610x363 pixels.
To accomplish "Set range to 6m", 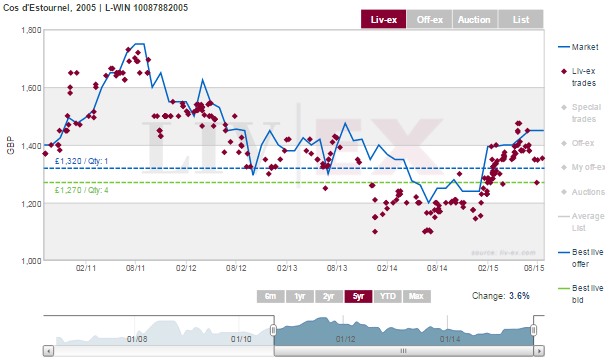I will [x=270, y=296].
